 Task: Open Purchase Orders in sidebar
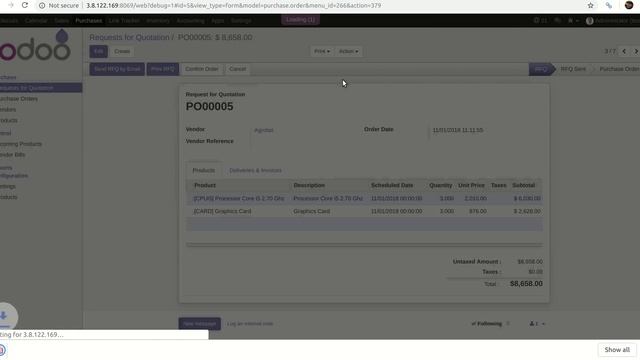coord(19,99)
